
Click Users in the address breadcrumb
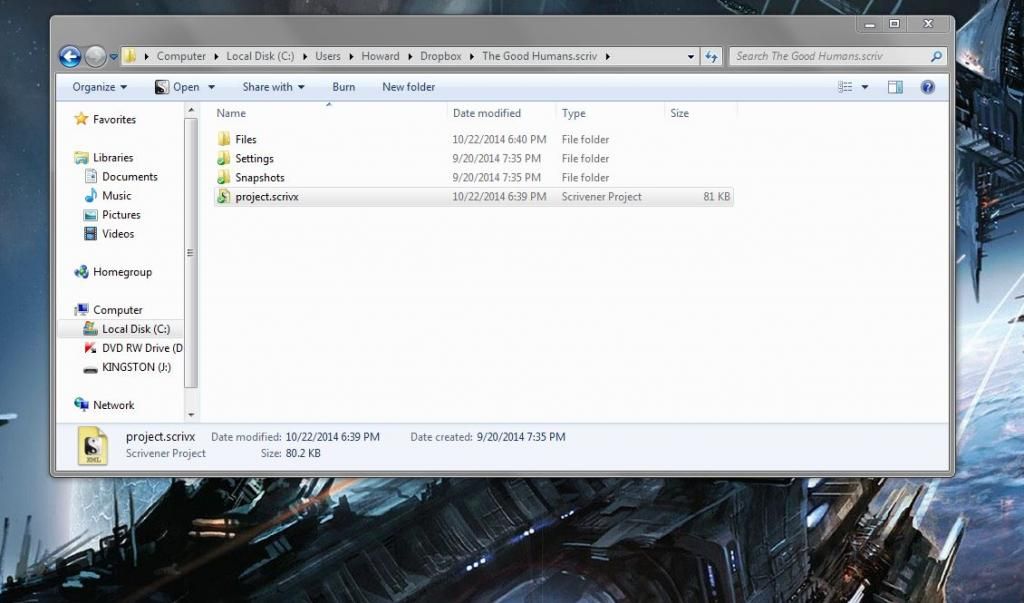(x=328, y=56)
